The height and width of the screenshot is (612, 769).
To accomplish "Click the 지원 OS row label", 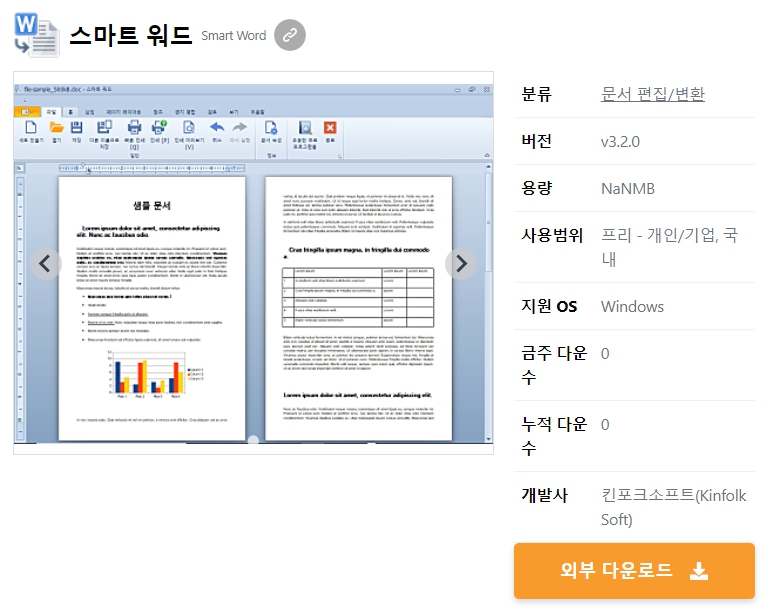I will pos(549,306).
